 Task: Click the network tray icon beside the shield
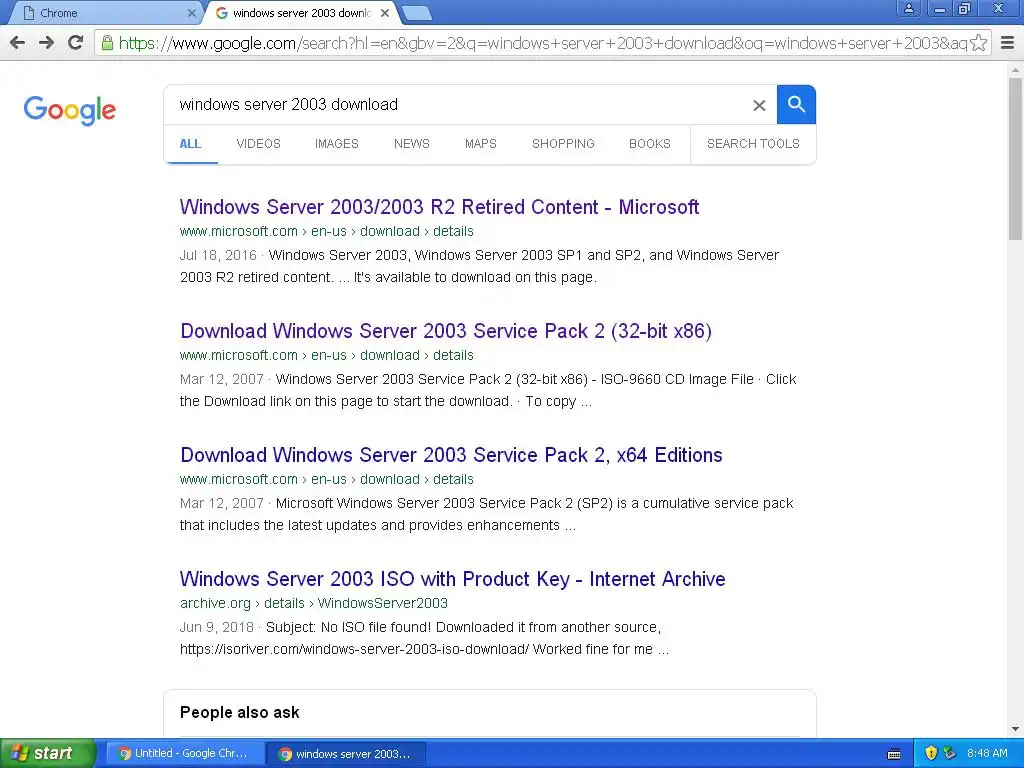(950, 753)
